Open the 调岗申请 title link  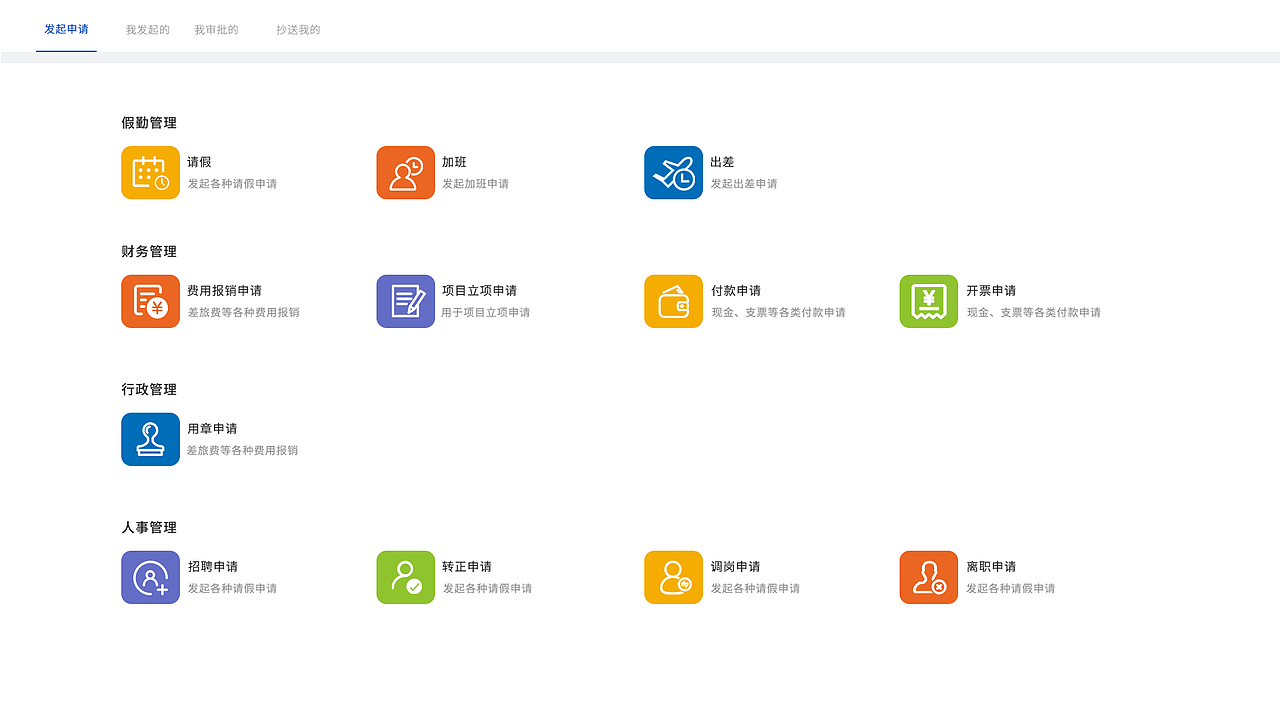(x=735, y=567)
